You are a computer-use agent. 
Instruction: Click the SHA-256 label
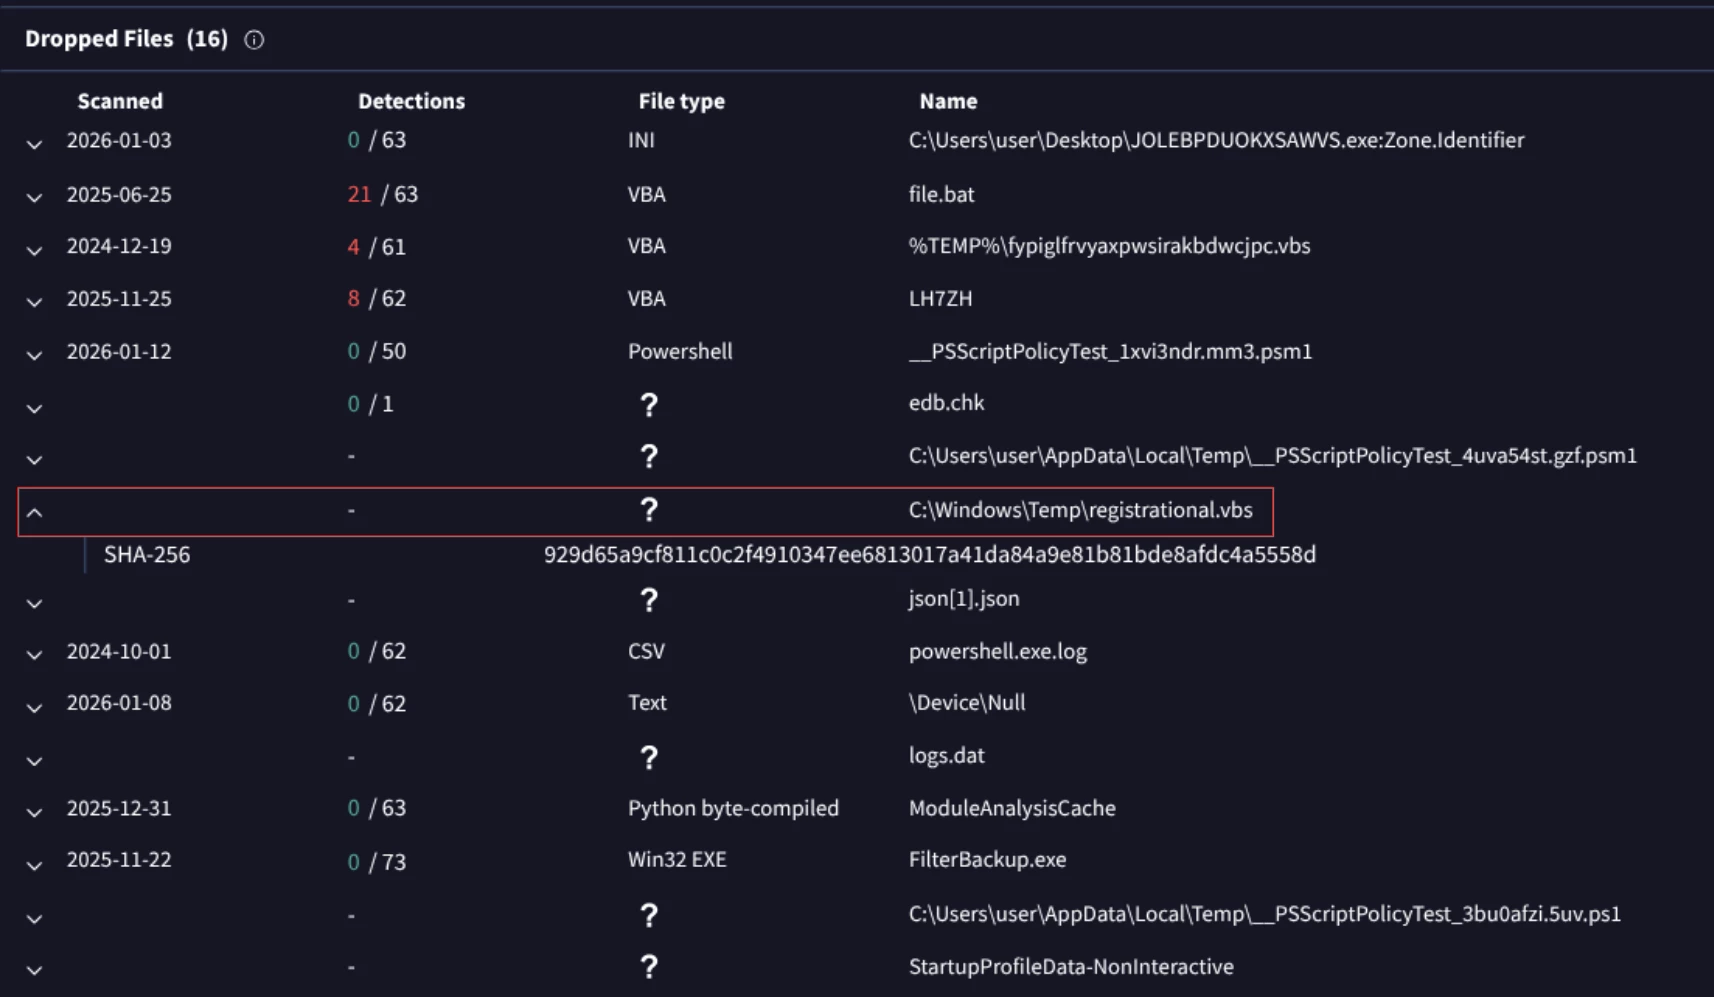click(147, 554)
